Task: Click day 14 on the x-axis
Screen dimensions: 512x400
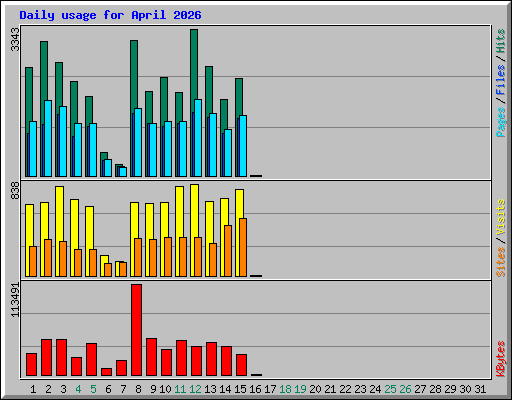Action: (225, 389)
